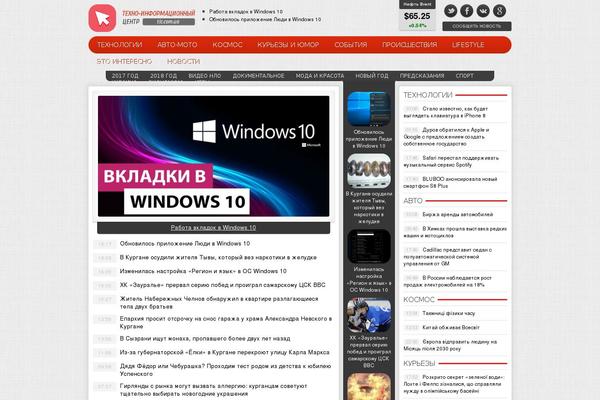Screen dimensions: 600x400
Task: Click the thumbnail for the Курган drug story
Action: pyautogui.click(x=369, y=171)
